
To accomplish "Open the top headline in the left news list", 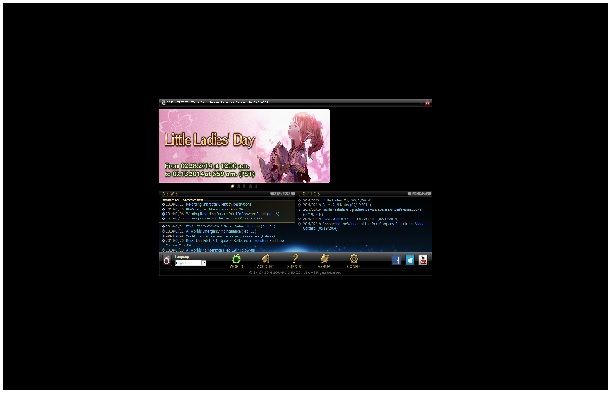I will click(x=207, y=204).
